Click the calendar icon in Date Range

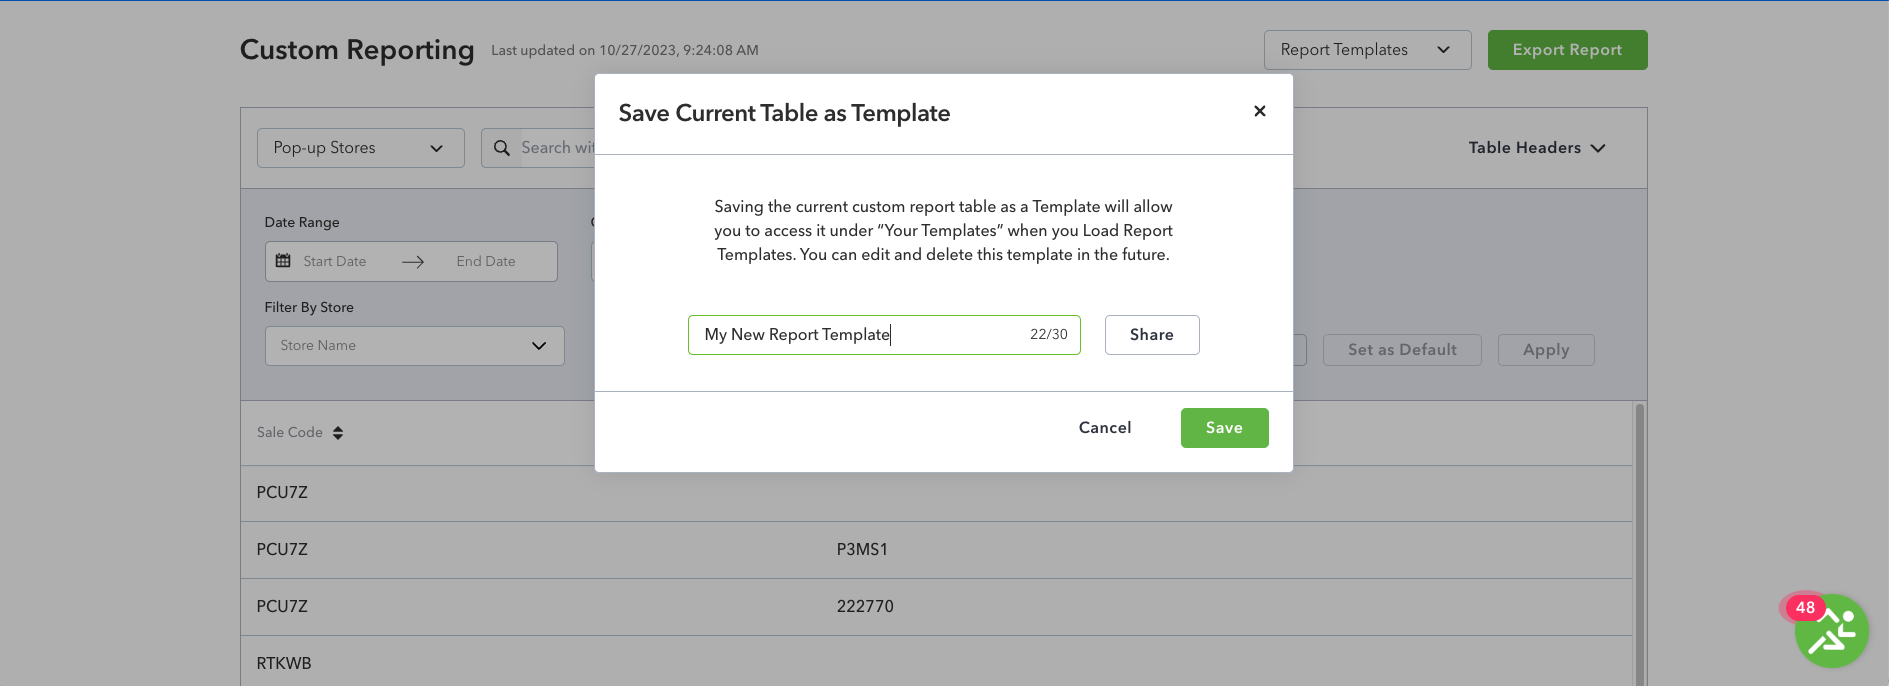tap(283, 261)
